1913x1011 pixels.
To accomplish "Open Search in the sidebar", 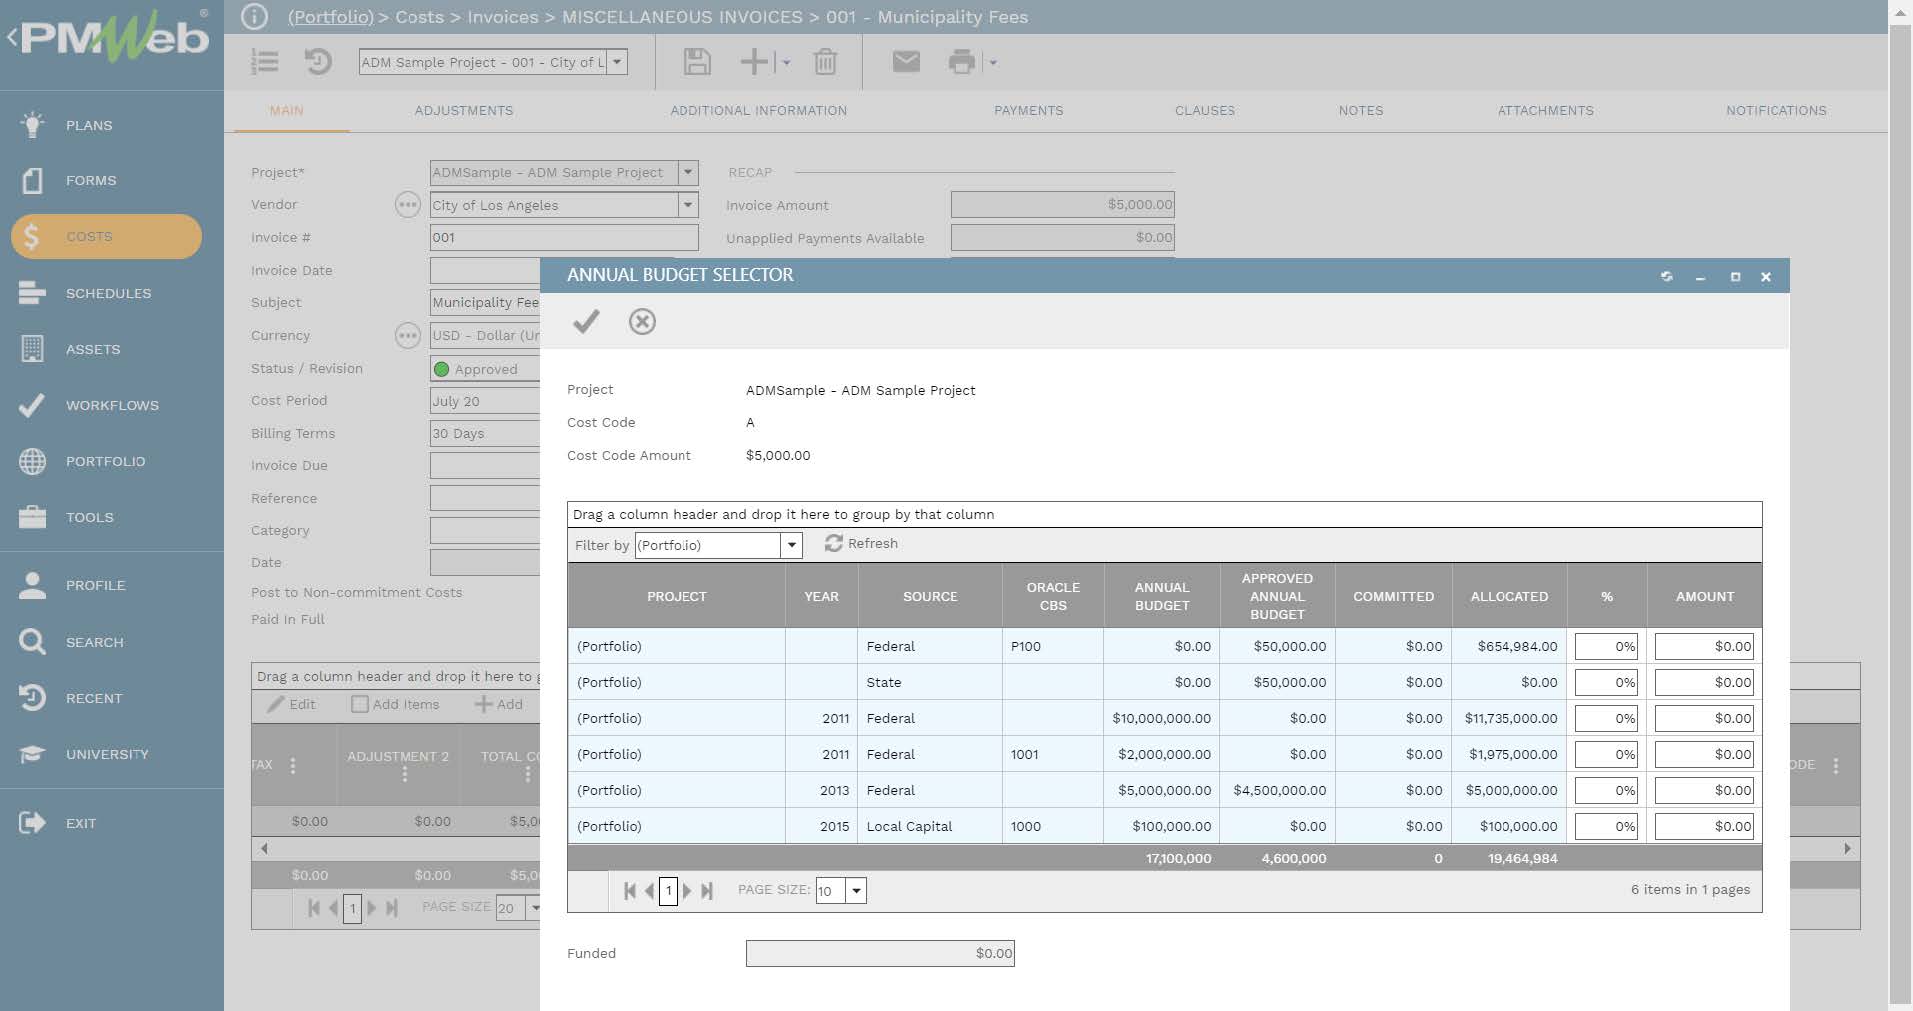I will pos(95,642).
